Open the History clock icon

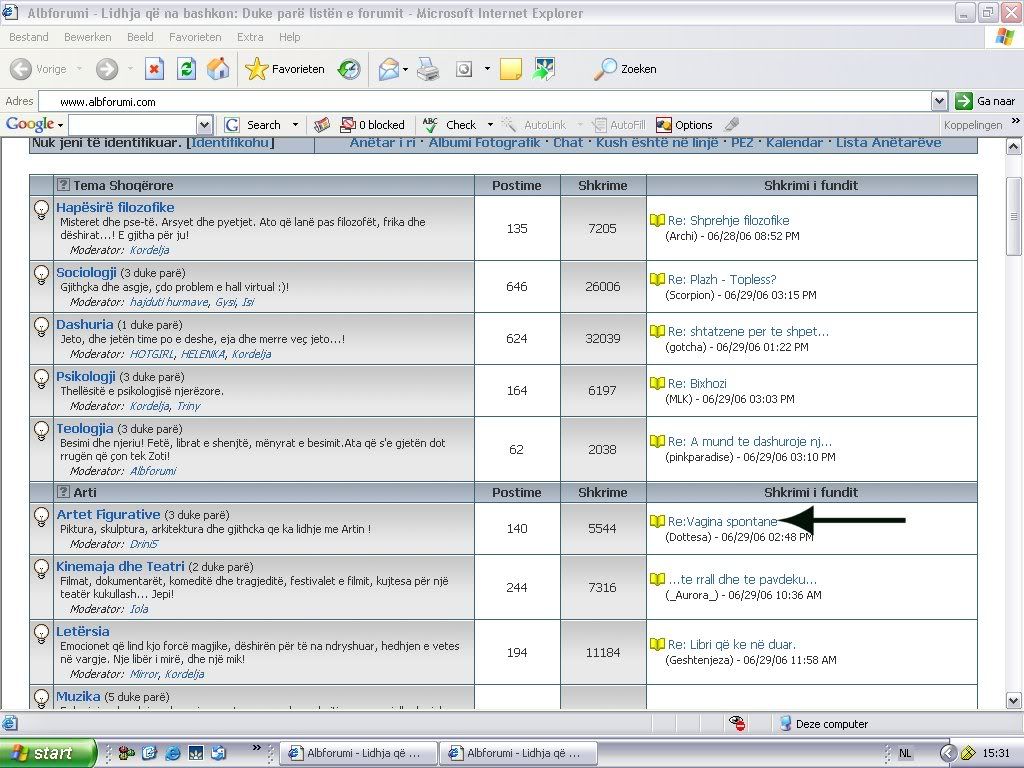pyautogui.click(x=349, y=69)
